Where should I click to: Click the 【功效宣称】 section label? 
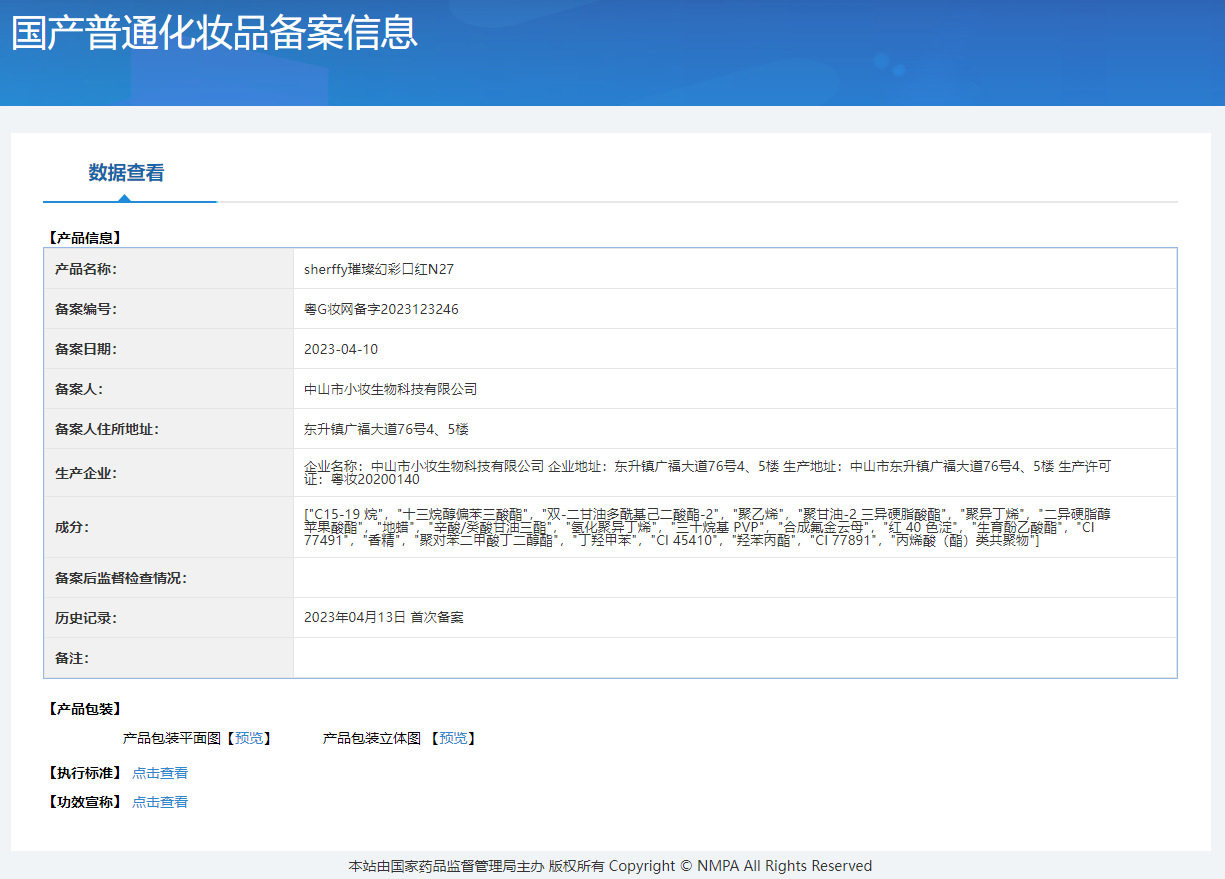point(84,802)
